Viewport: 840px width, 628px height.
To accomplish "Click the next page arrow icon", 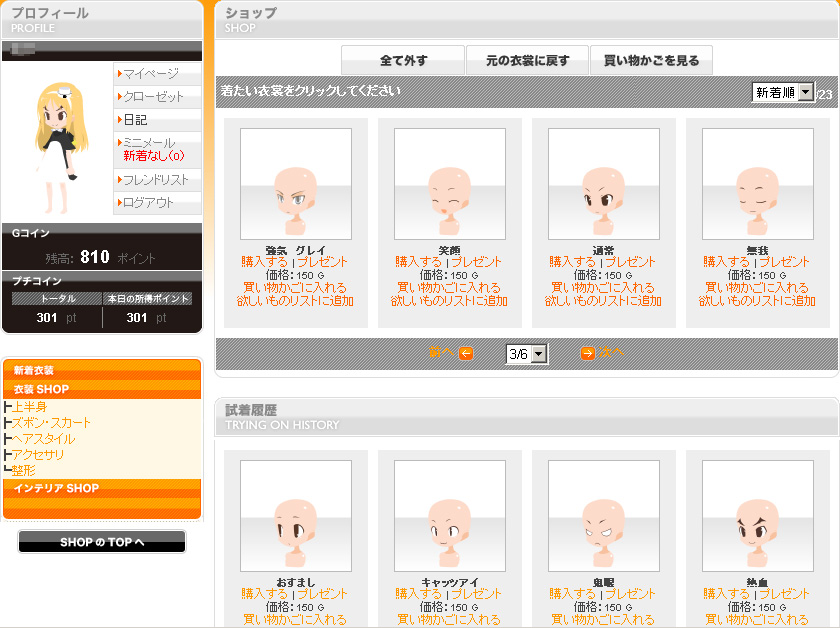I will point(588,353).
